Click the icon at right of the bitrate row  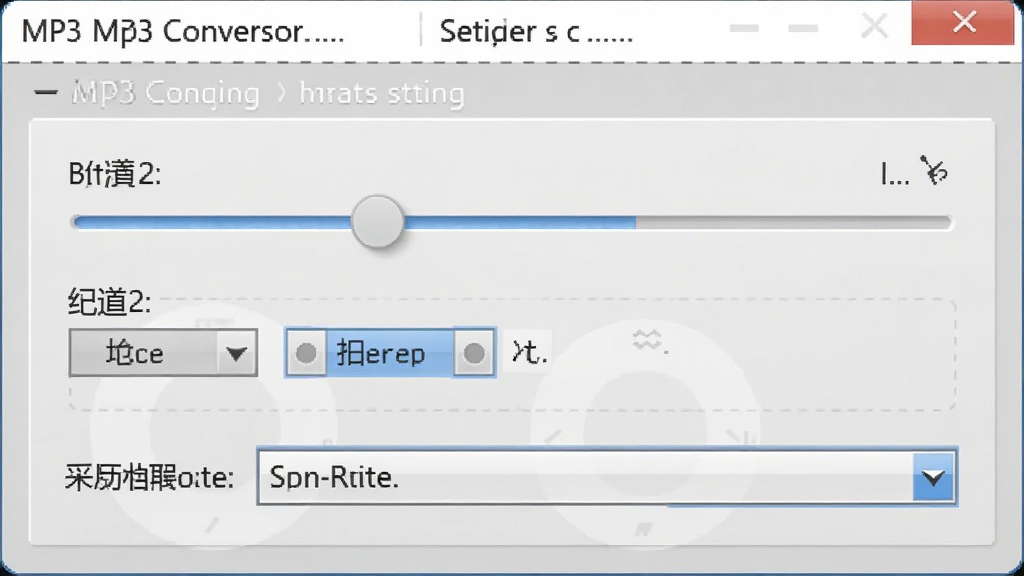pyautogui.click(x=934, y=170)
